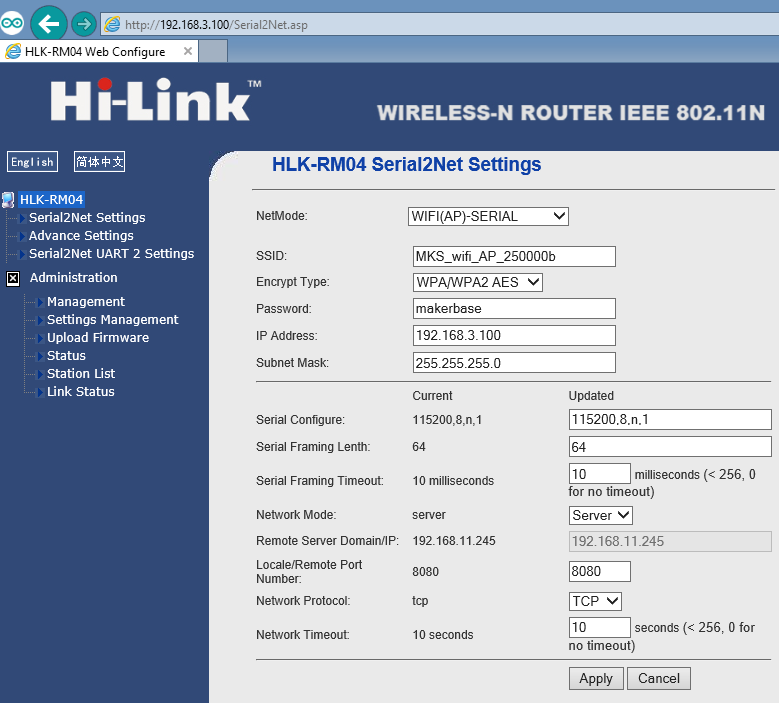779x703 pixels.
Task: Open Management page in sidebar
Action: 85,302
